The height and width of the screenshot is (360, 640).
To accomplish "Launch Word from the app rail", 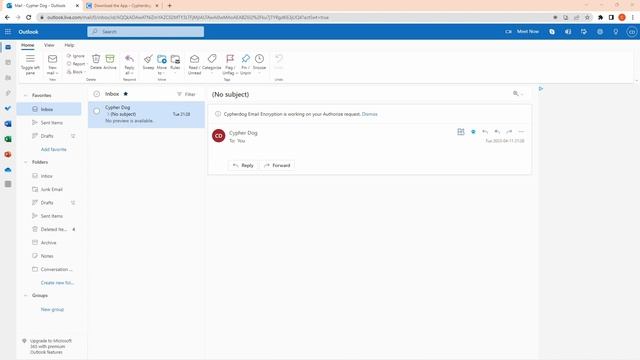I will pos(8,124).
